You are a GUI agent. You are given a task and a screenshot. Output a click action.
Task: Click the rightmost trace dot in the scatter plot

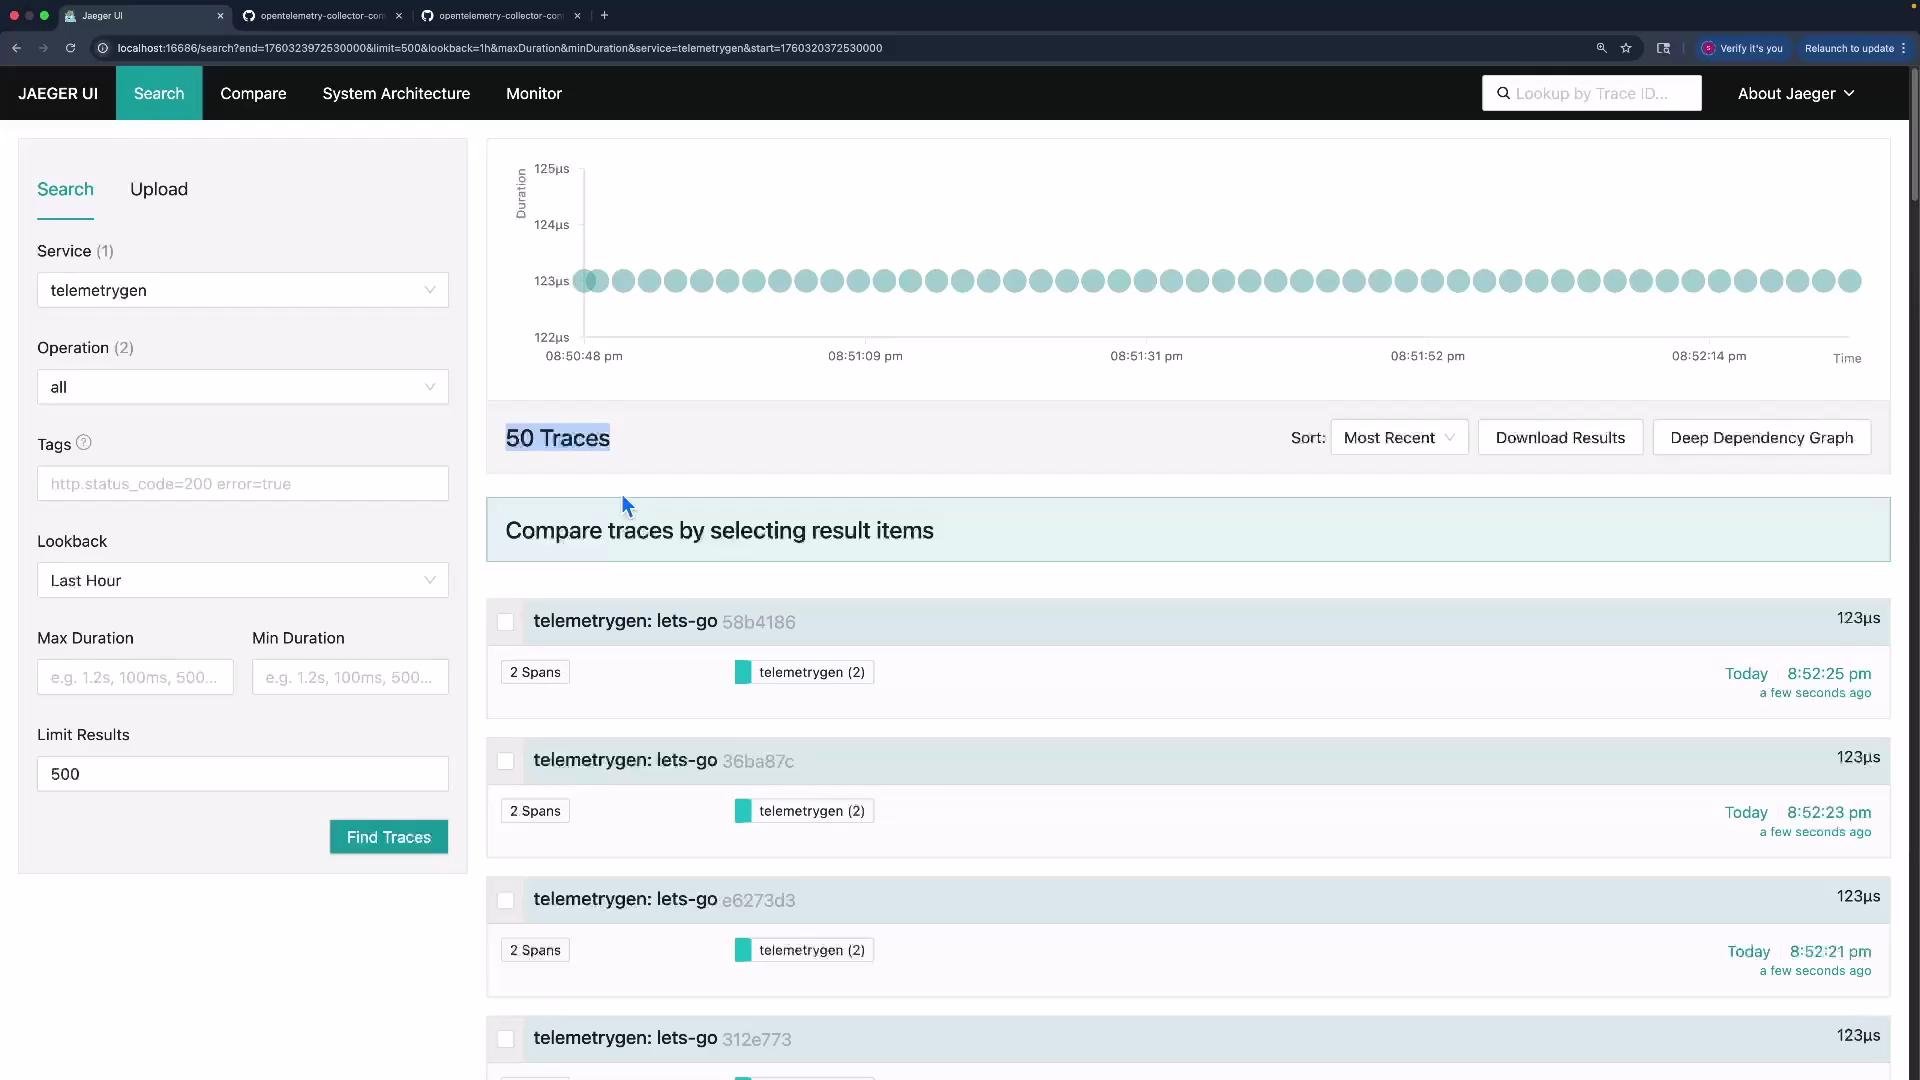pyautogui.click(x=1850, y=281)
